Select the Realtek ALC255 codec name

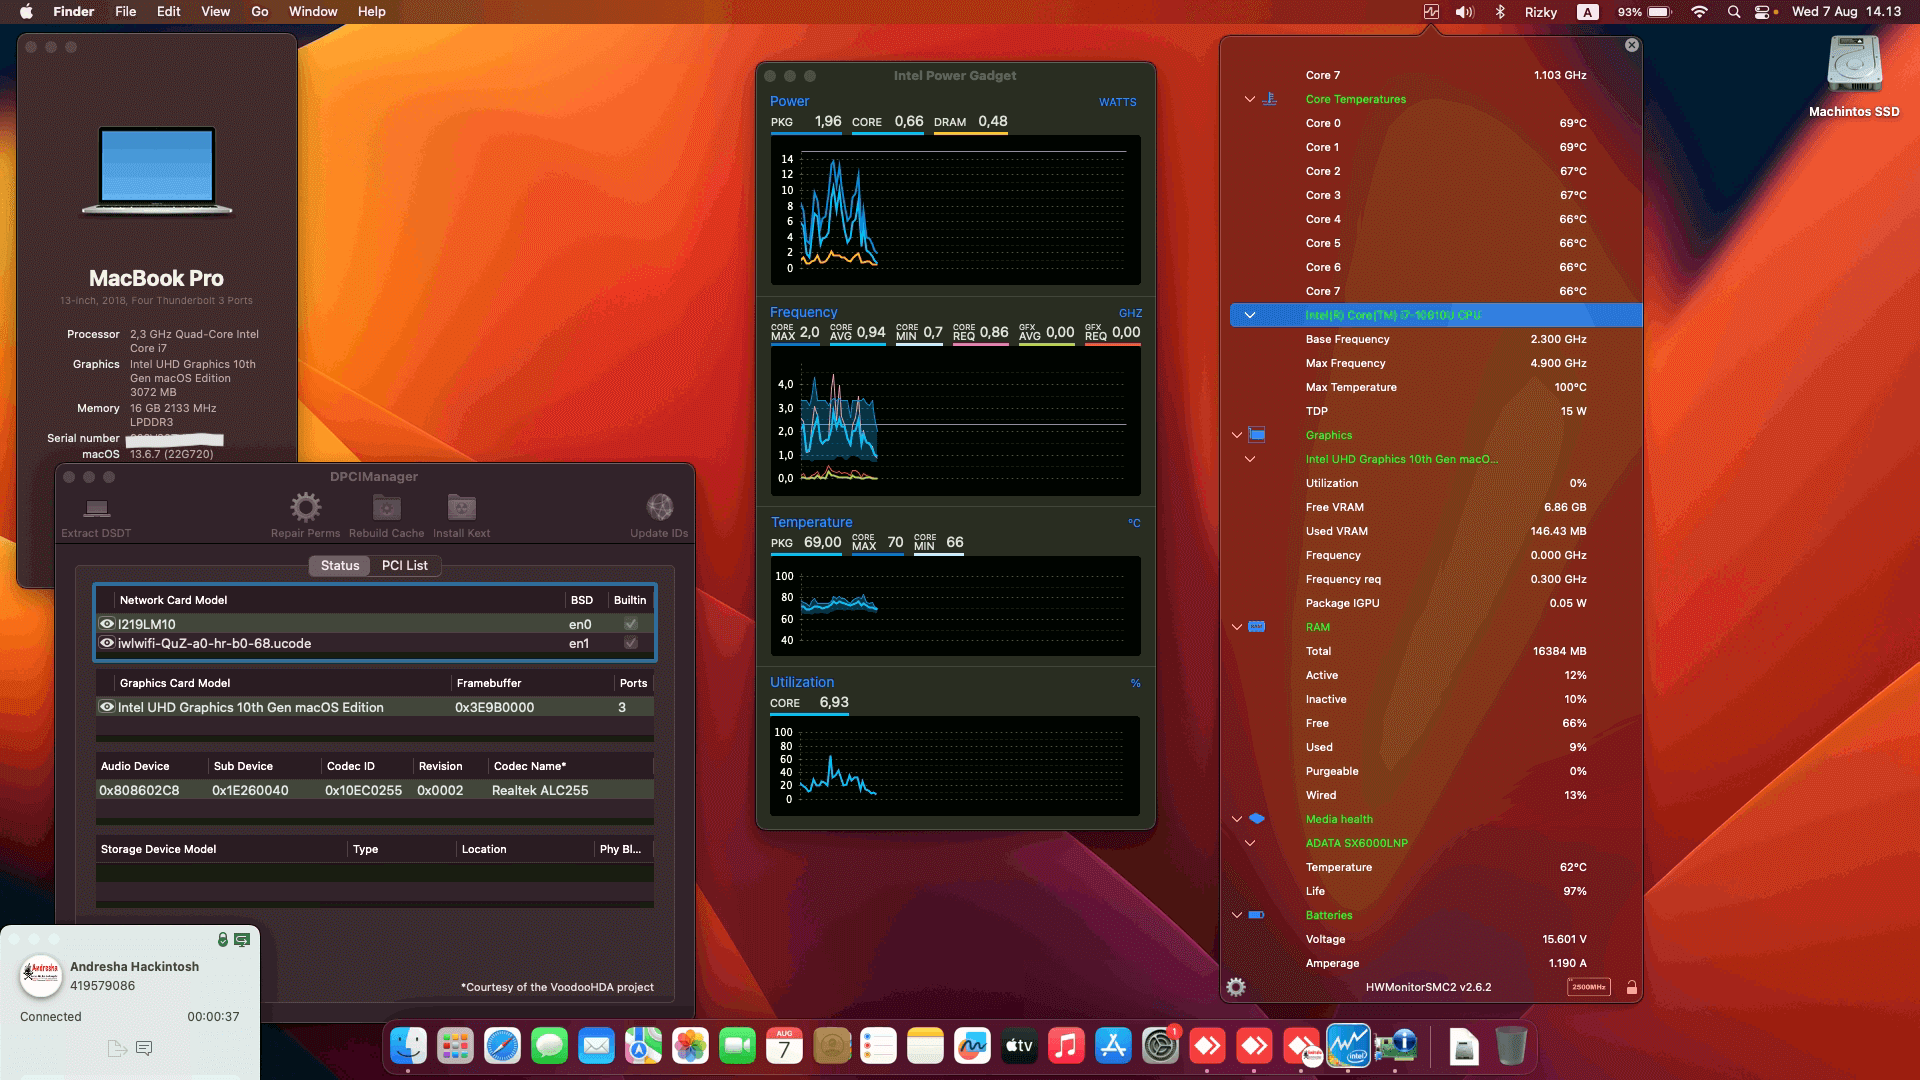540,790
